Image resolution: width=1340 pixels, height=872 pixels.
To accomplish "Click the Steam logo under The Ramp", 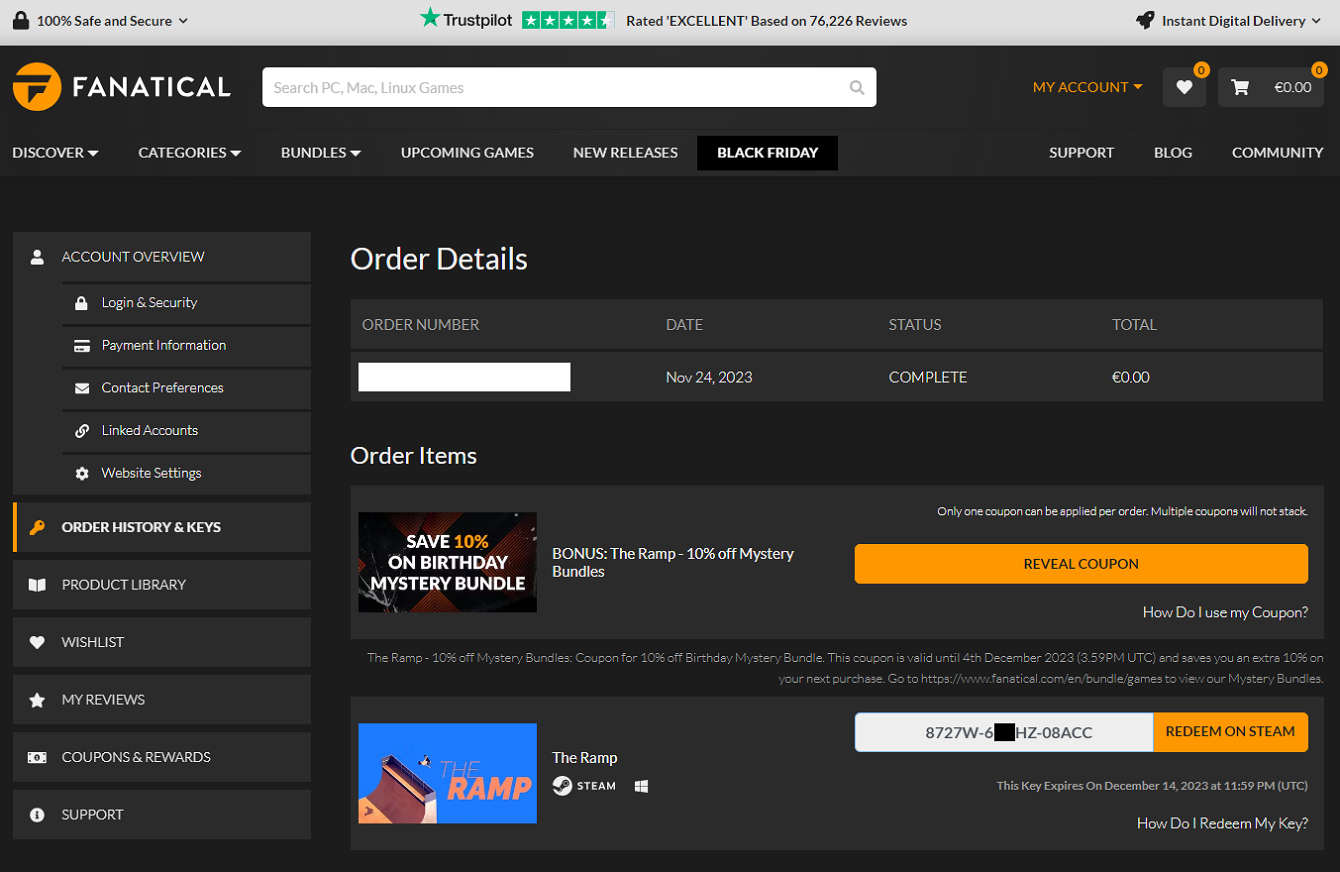I will click(x=562, y=786).
